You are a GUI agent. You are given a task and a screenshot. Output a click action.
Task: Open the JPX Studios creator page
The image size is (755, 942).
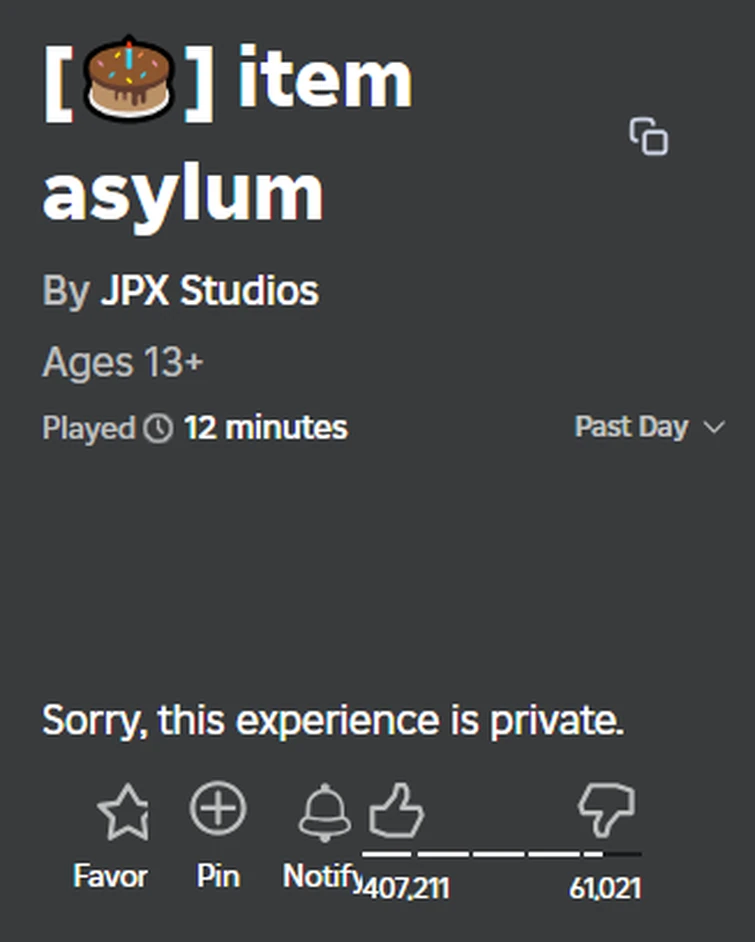coord(211,291)
